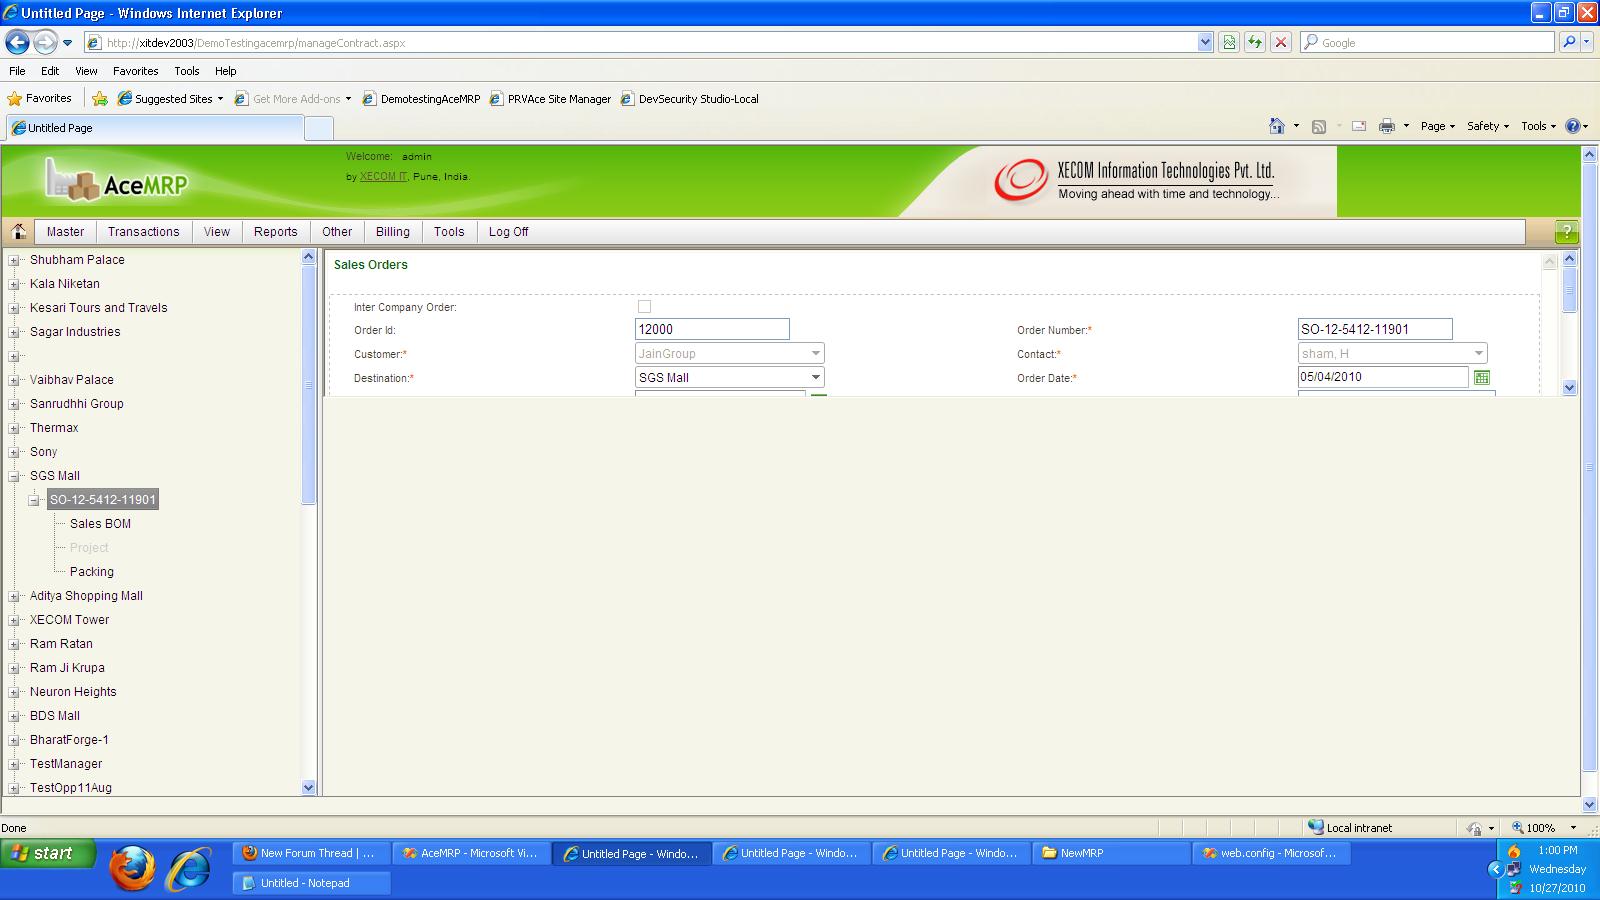Screen dimensions: 1600x900
Task: Open the Order Date calendar picker
Action: pos(1481,377)
